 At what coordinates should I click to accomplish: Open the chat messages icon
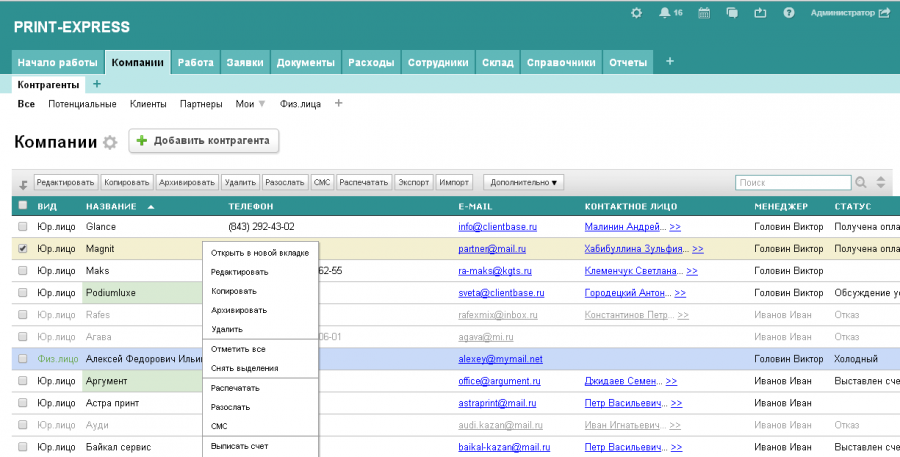point(733,13)
